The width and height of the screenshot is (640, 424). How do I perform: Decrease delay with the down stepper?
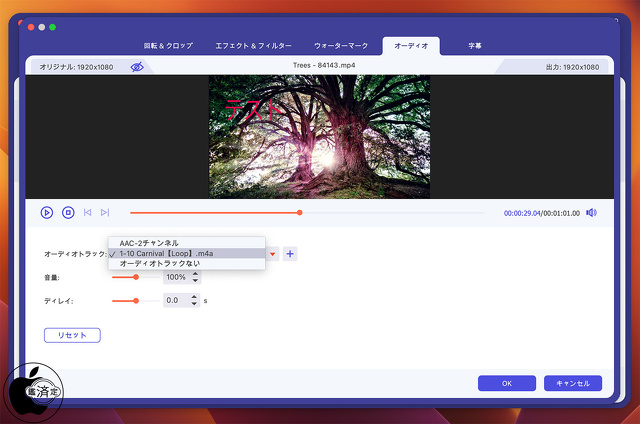194,304
